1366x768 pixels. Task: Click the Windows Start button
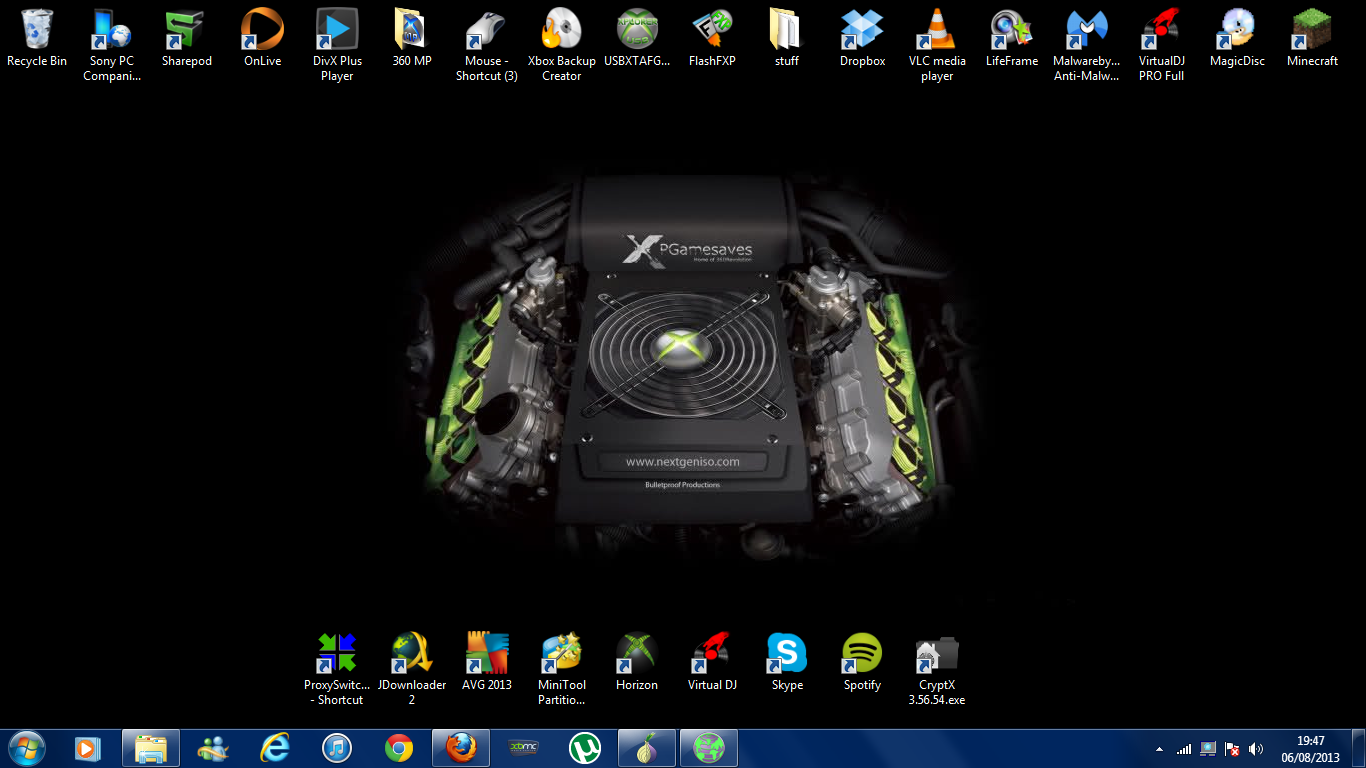pos(26,748)
